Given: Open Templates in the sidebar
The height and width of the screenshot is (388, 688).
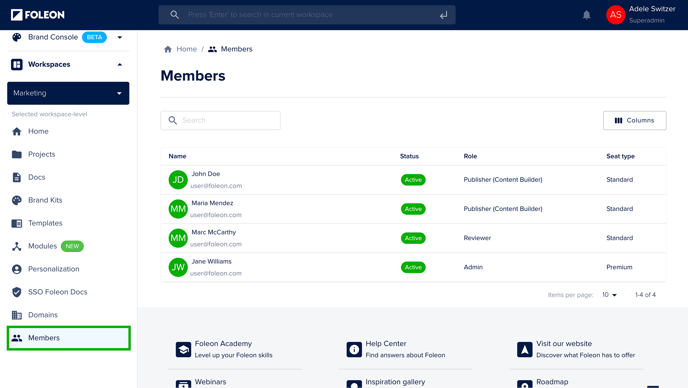Looking at the screenshot, I should click(x=45, y=223).
